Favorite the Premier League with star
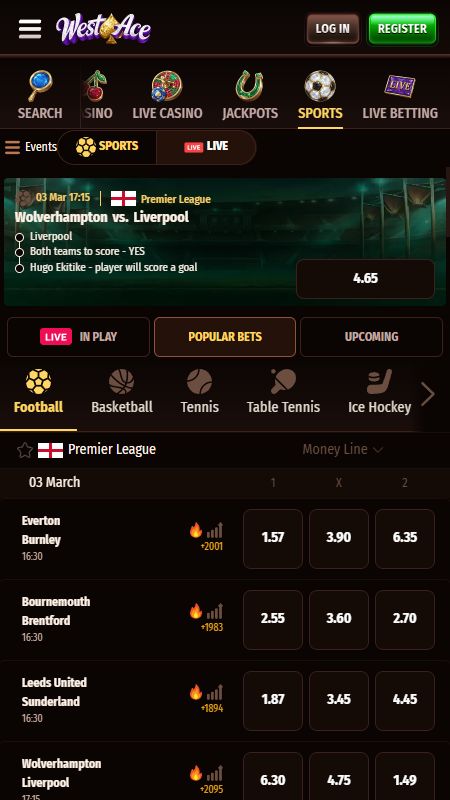The height and width of the screenshot is (800, 450). click(24, 450)
